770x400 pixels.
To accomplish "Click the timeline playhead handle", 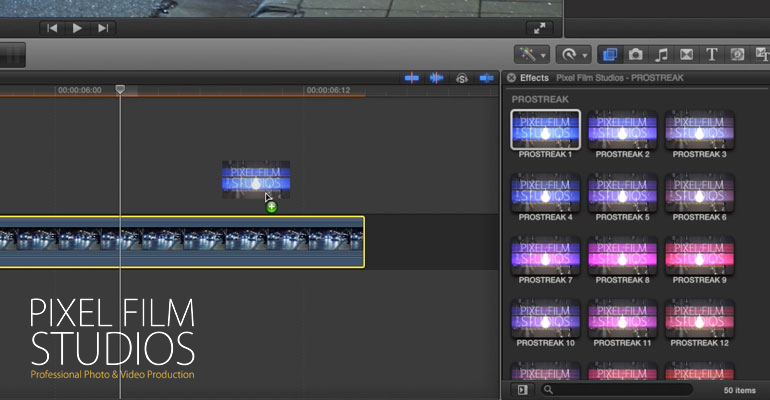I will tap(120, 89).
